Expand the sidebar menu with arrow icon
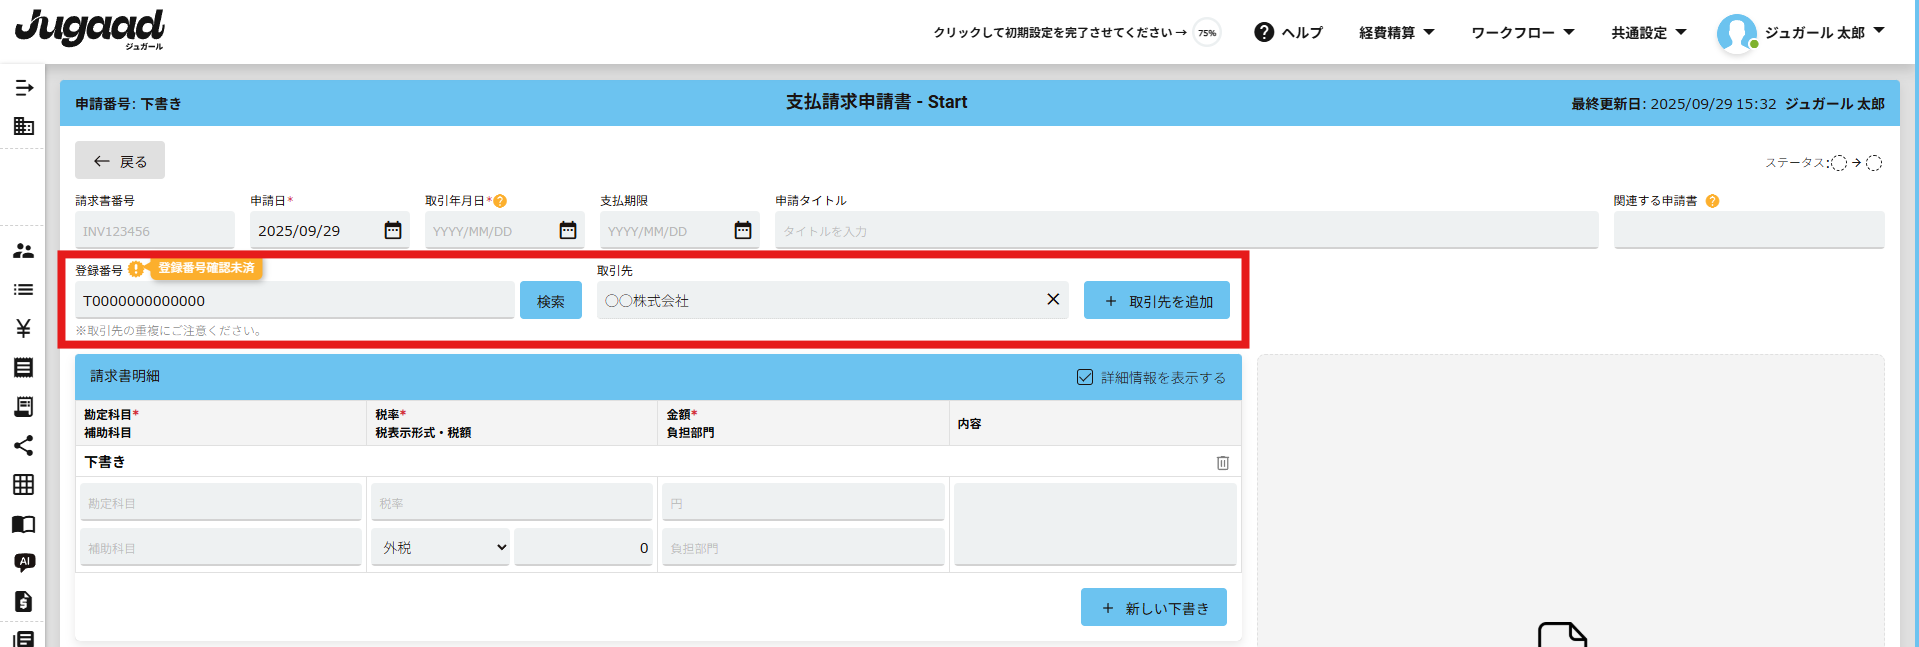This screenshot has width=1919, height=647. (24, 88)
